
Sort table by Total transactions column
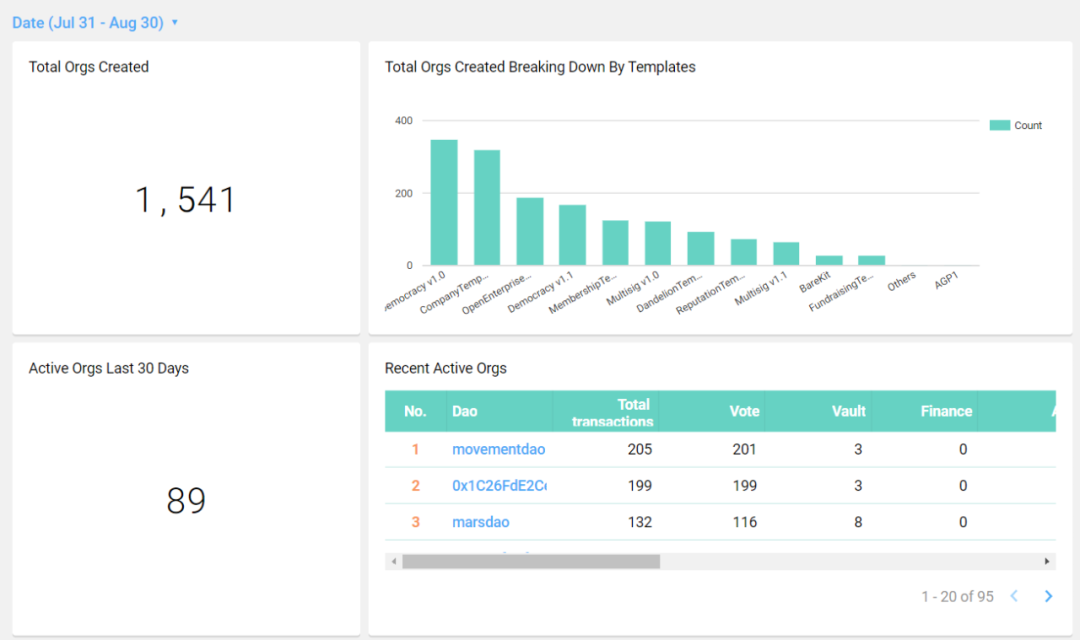612,412
